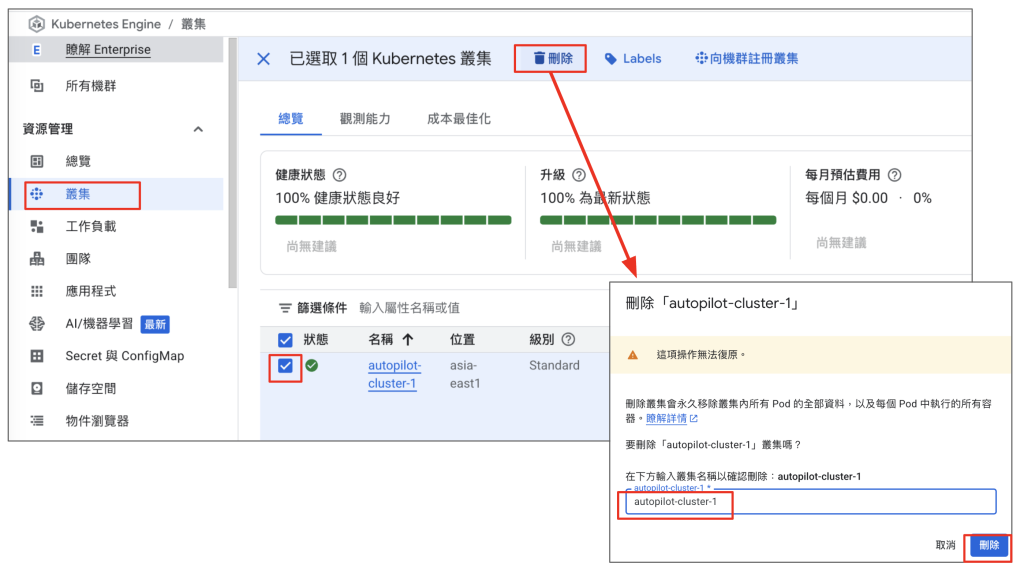This screenshot has height=572, width=1024.
Task: Toggle the select-all checkbox in table header
Action: coord(286,340)
